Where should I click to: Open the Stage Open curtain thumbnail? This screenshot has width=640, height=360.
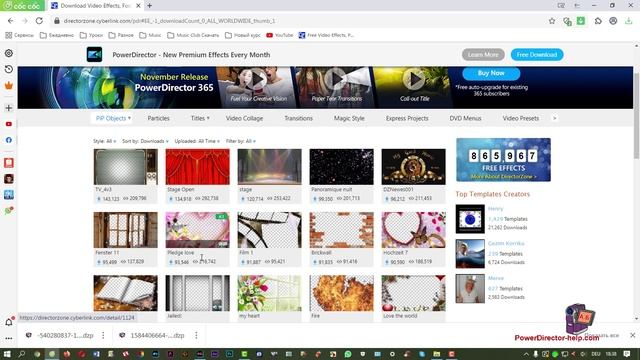[x=198, y=167]
